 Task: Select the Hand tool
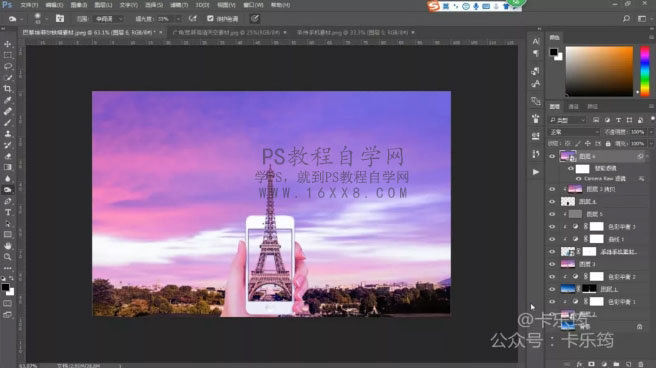click(x=8, y=246)
